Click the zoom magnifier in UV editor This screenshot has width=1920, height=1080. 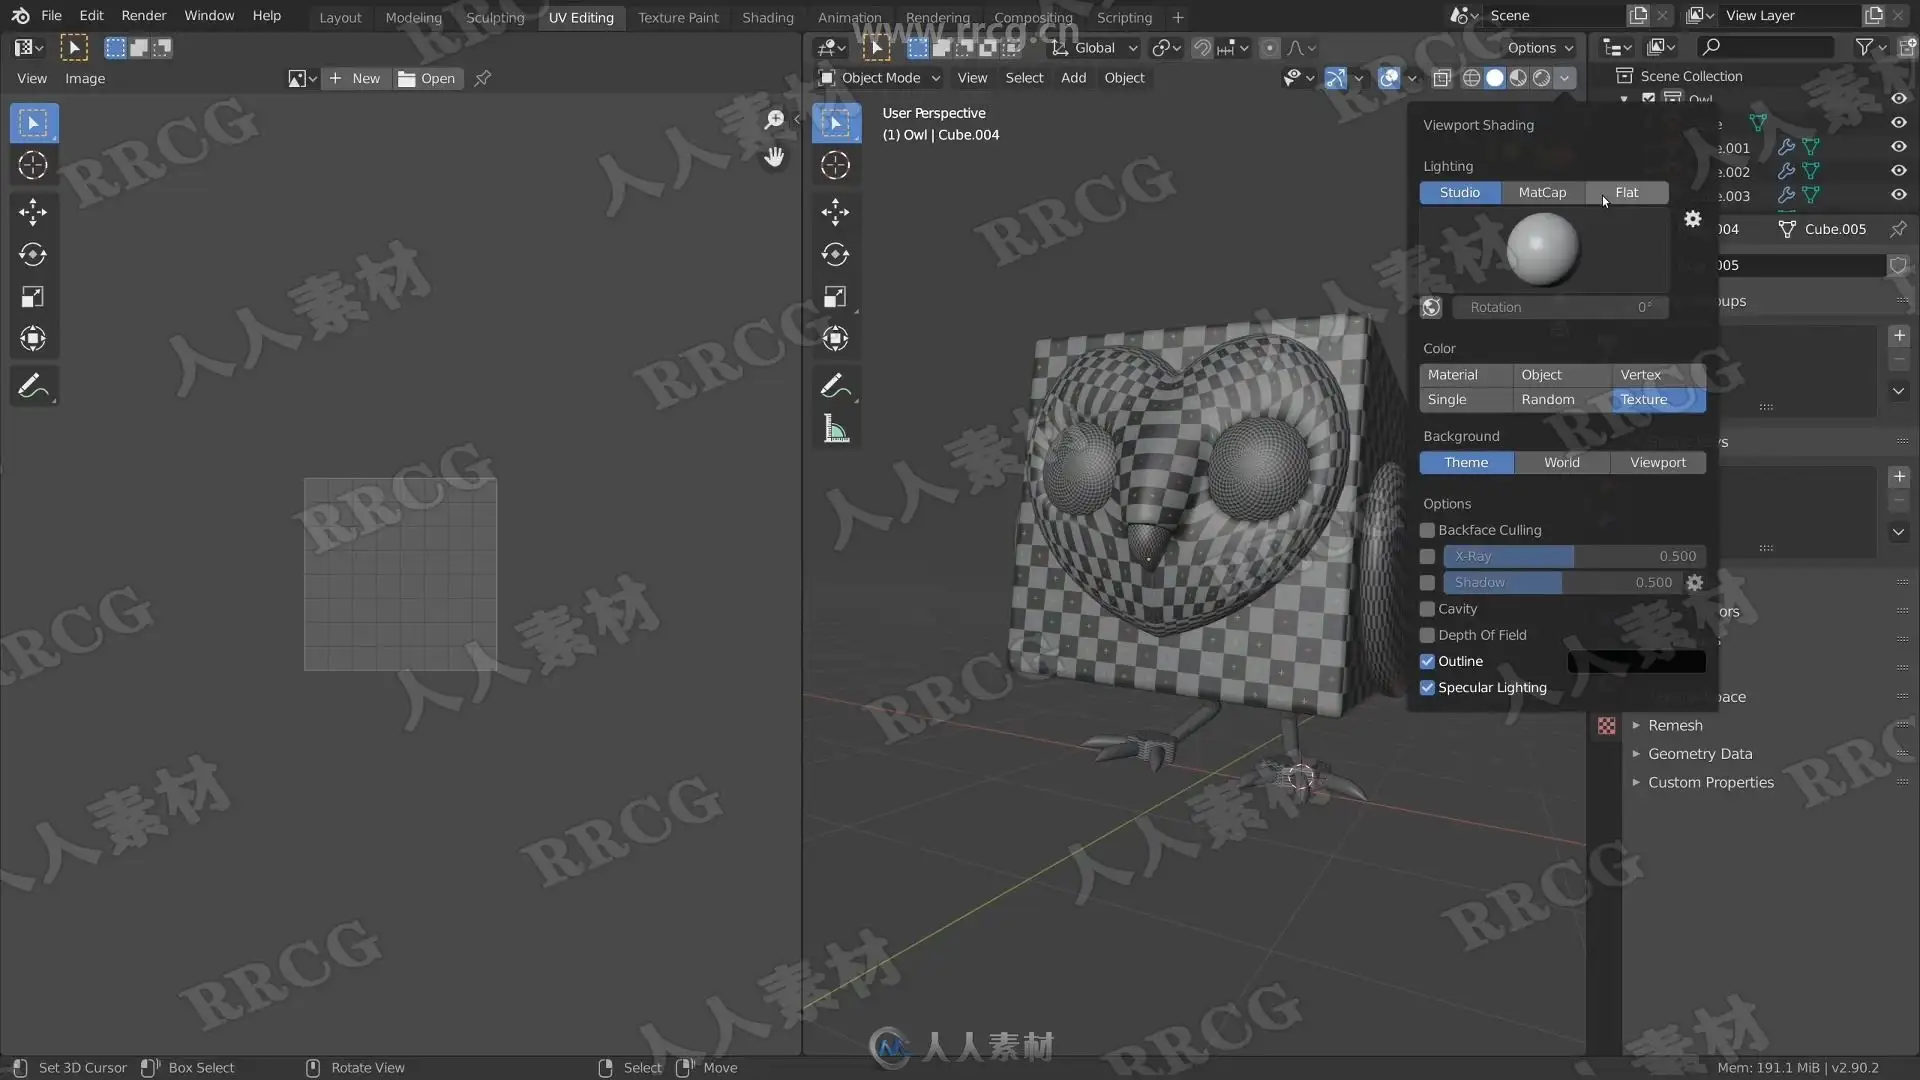[774, 121]
